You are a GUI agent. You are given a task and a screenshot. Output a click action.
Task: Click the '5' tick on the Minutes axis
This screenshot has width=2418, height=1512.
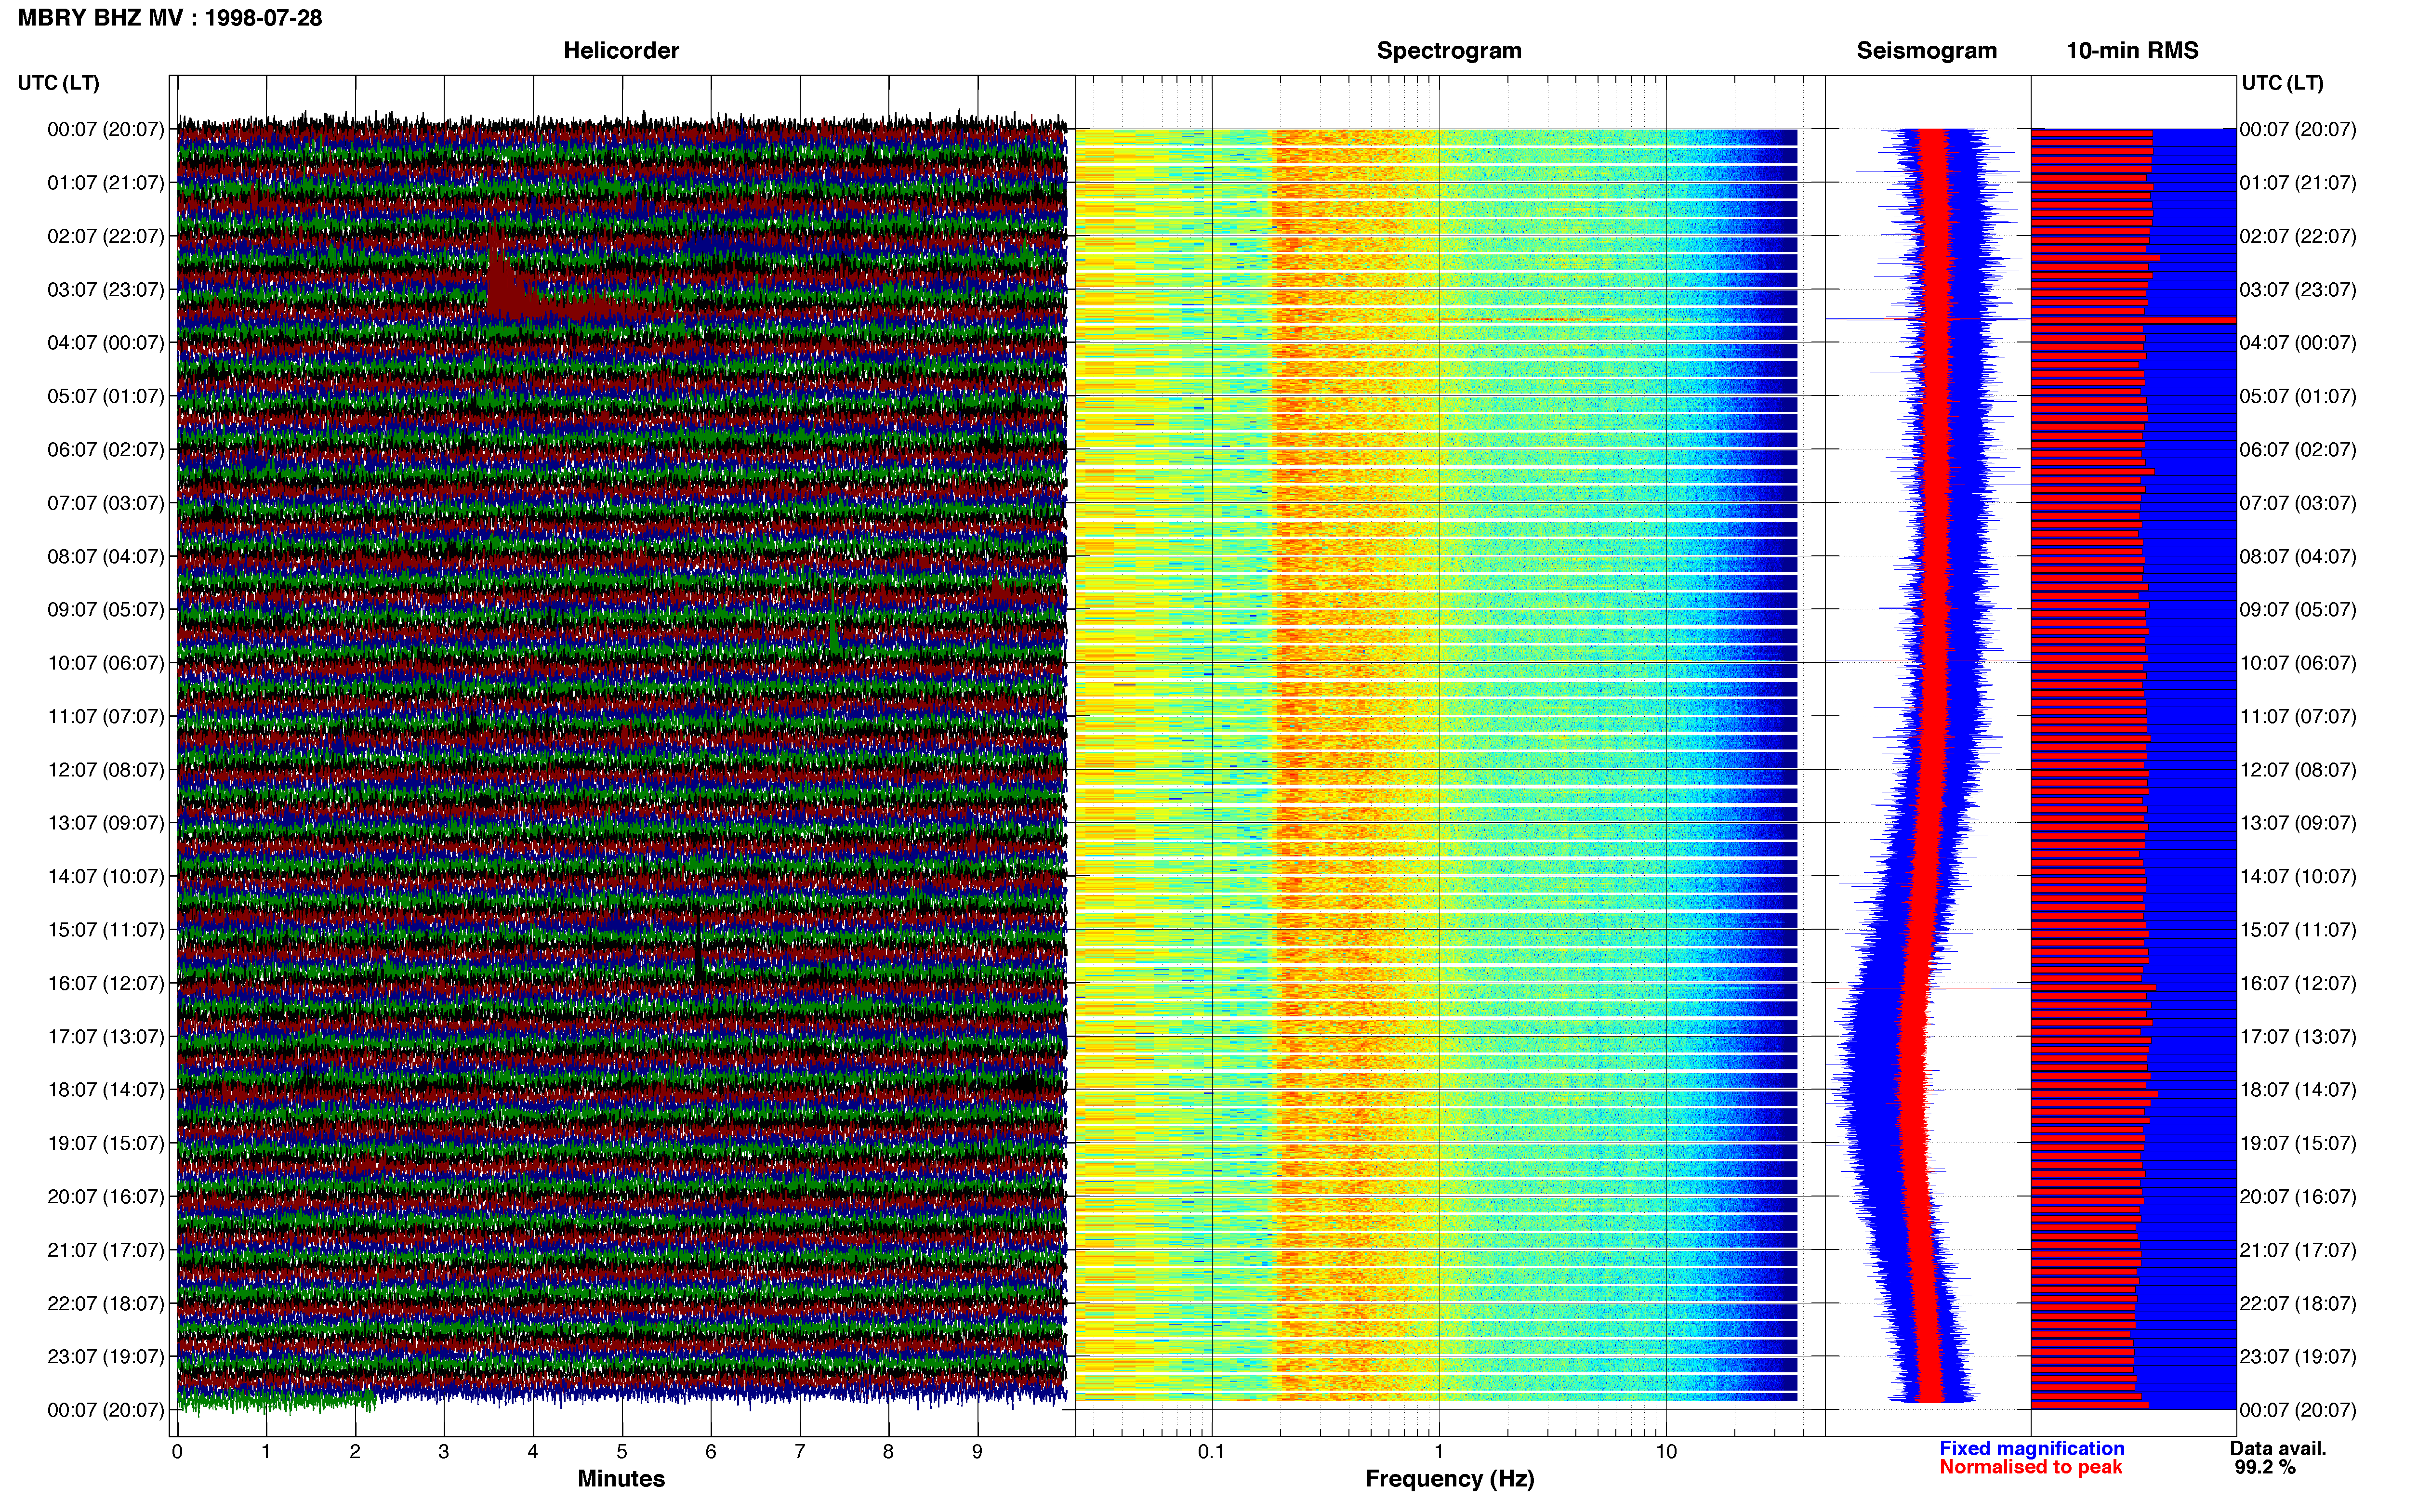point(622,1451)
